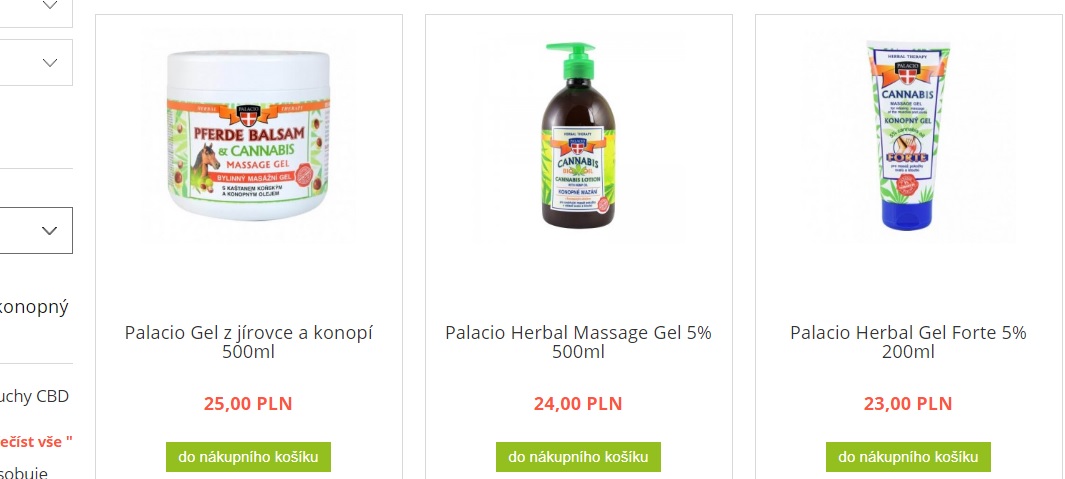Expand the second sidebar filter dropdown
Viewport: 1065px width, 479px height.
[x=36, y=63]
